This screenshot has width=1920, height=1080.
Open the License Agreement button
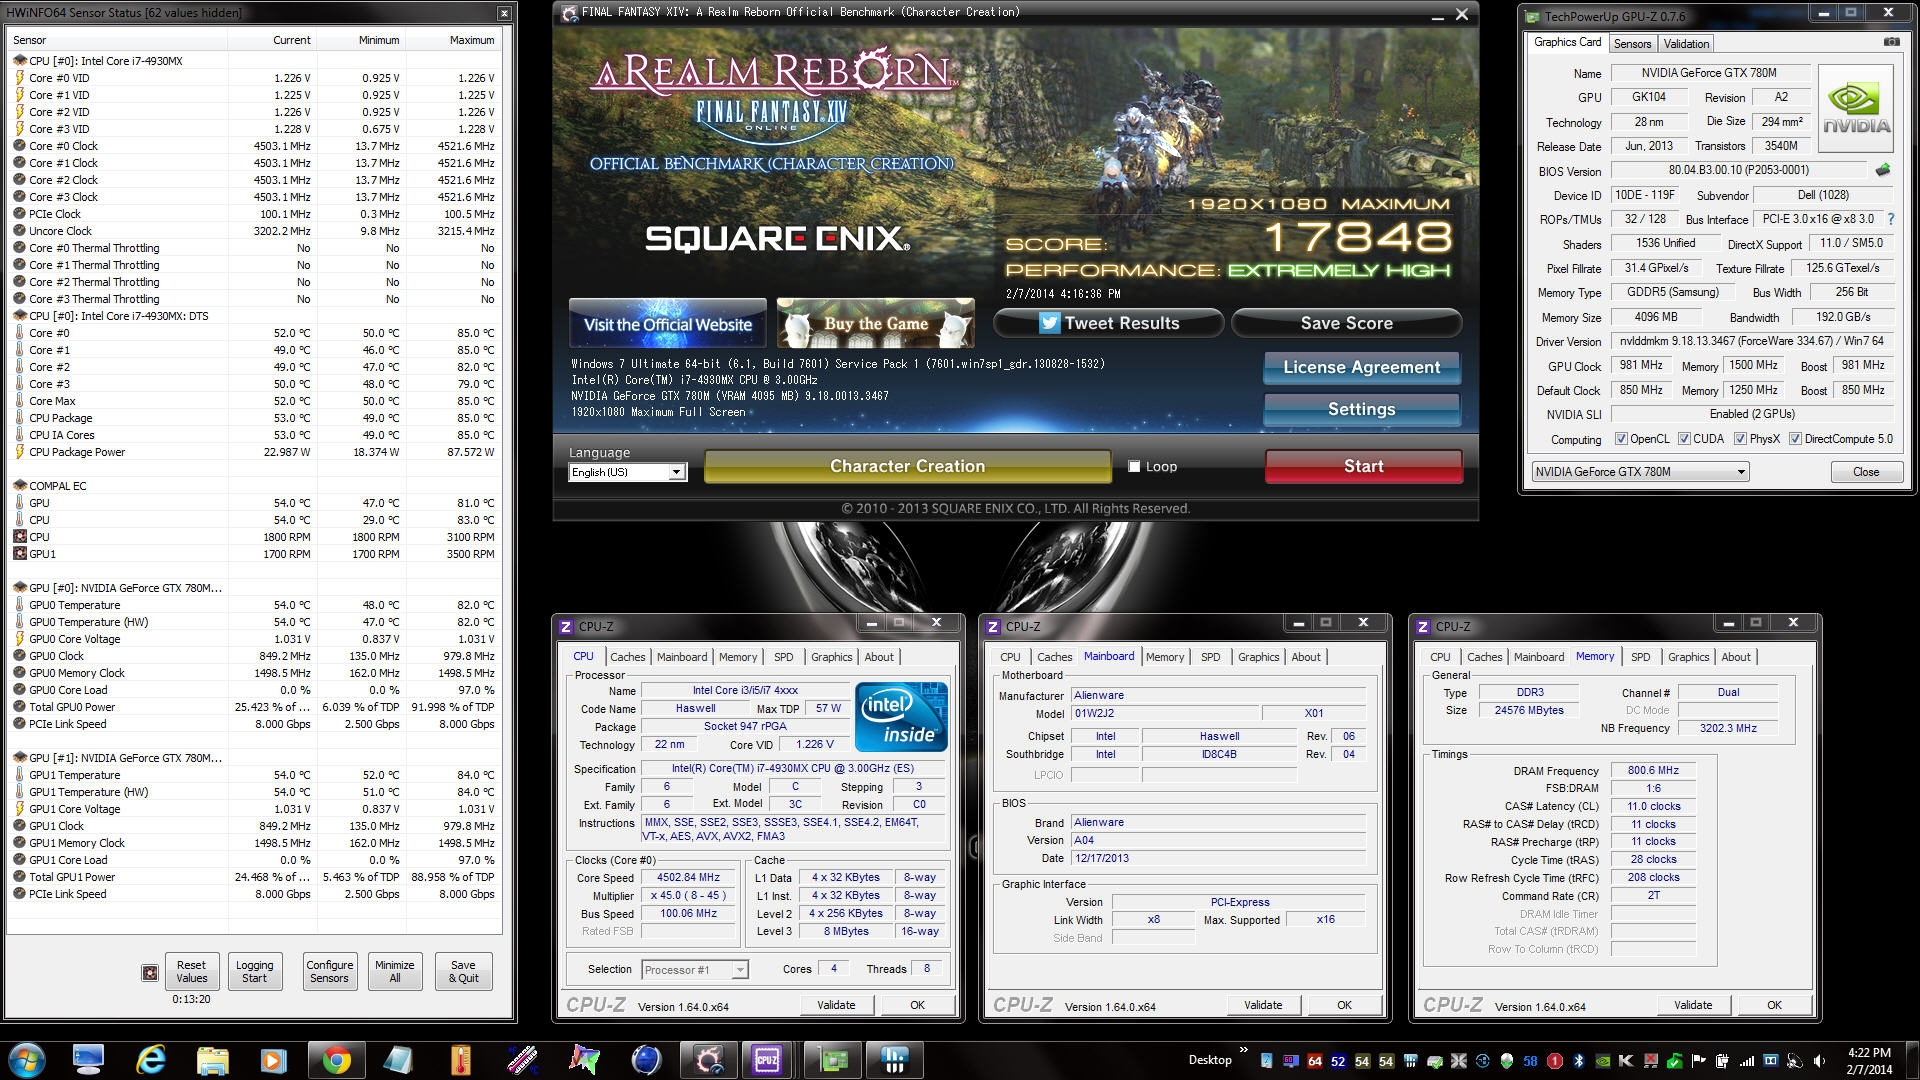[x=1362, y=367]
